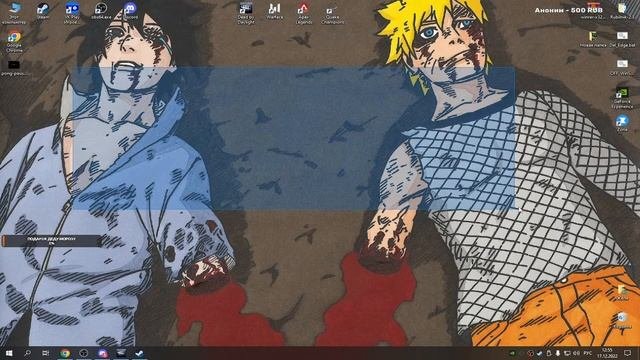
Task: Open the Discord desktop shortcut
Action: 130,11
